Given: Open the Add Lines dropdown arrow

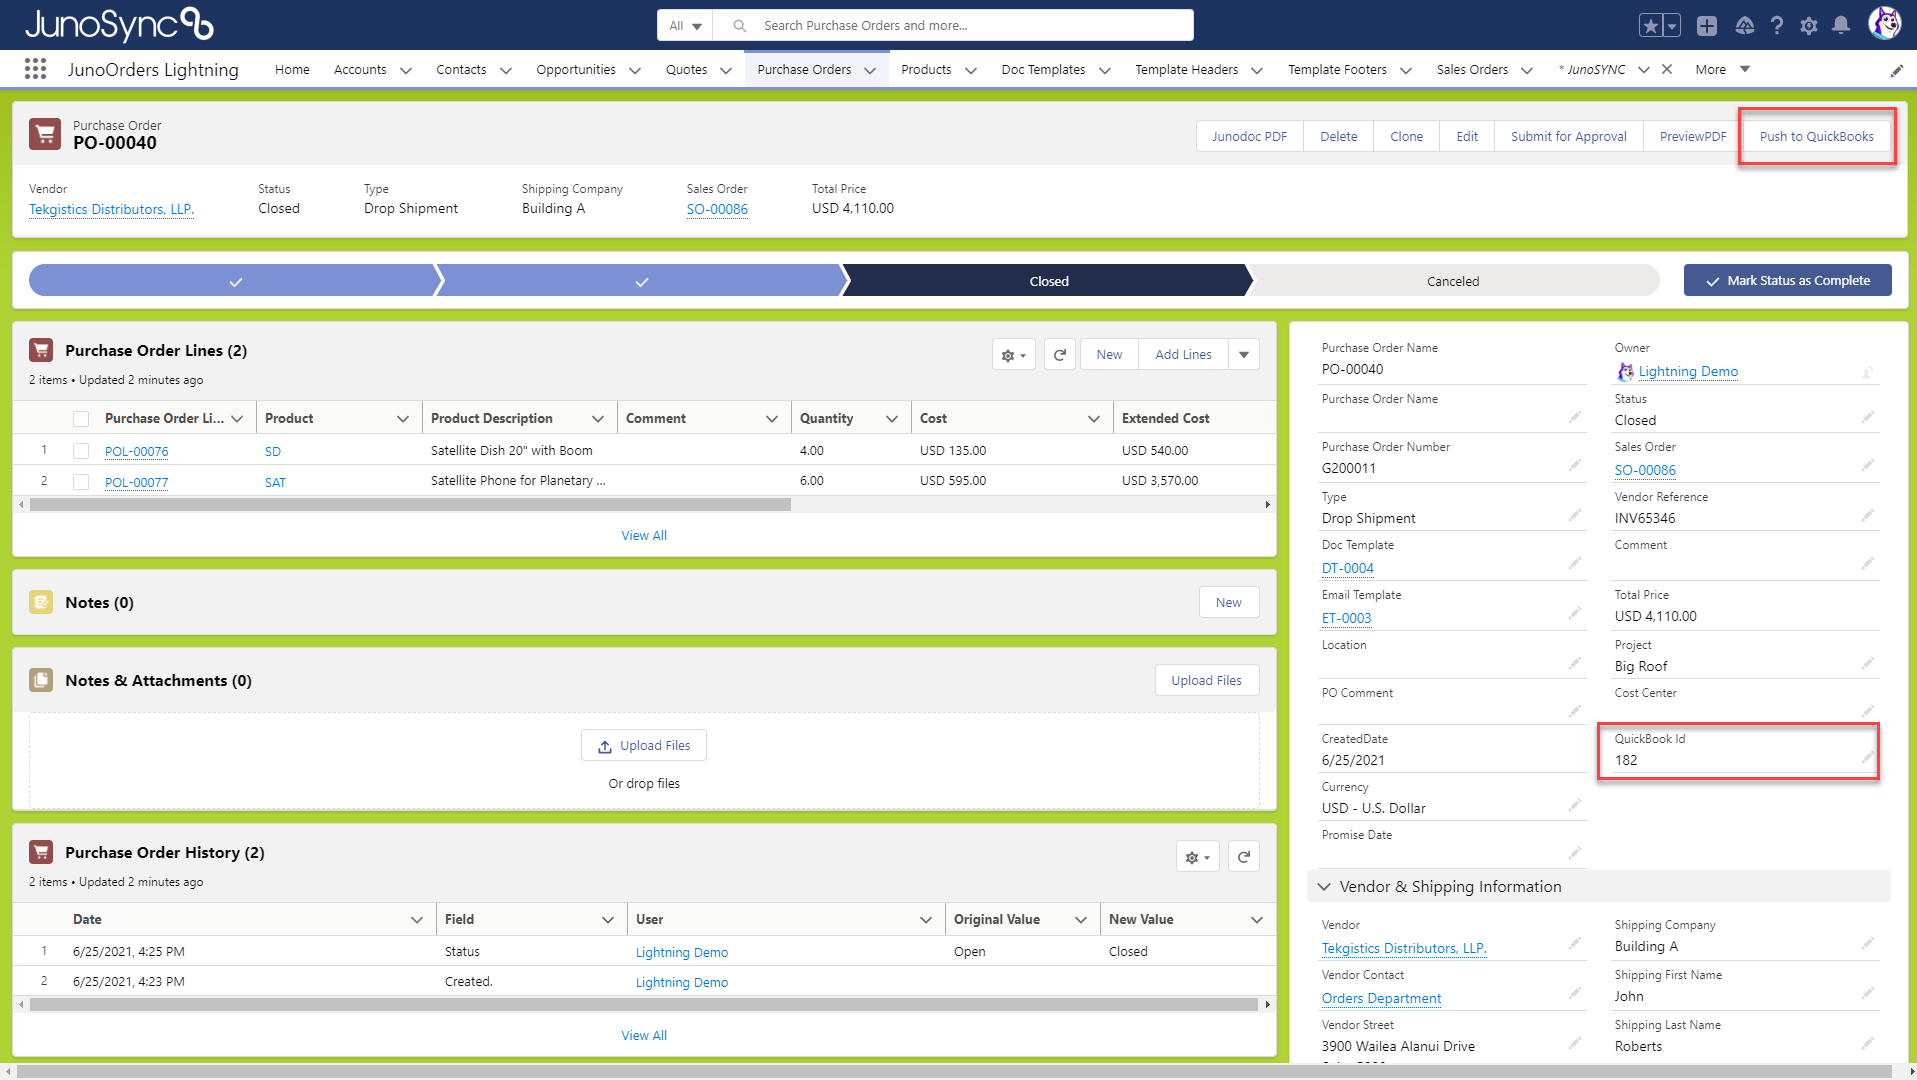Looking at the screenshot, I should pyautogui.click(x=1243, y=354).
